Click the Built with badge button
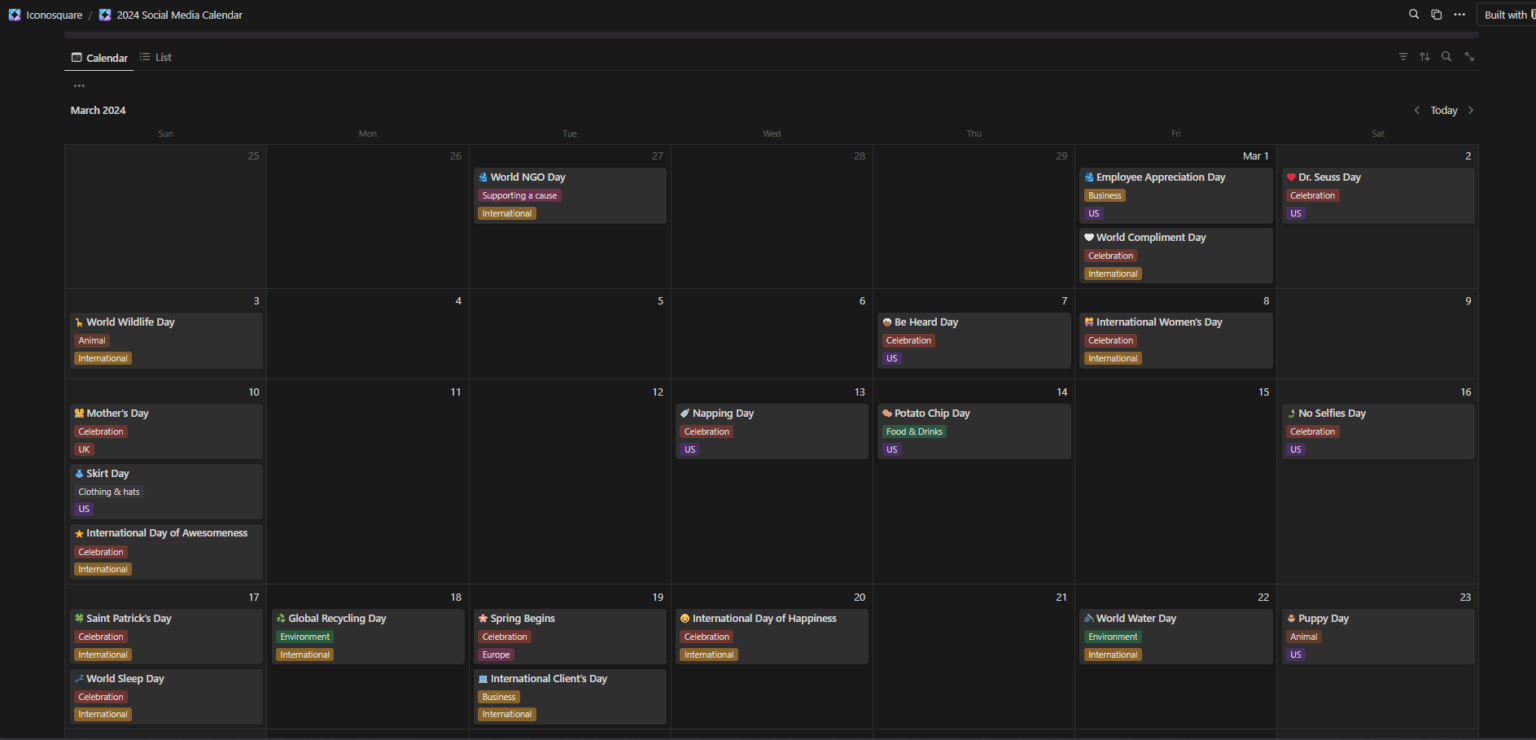 [x=1506, y=14]
